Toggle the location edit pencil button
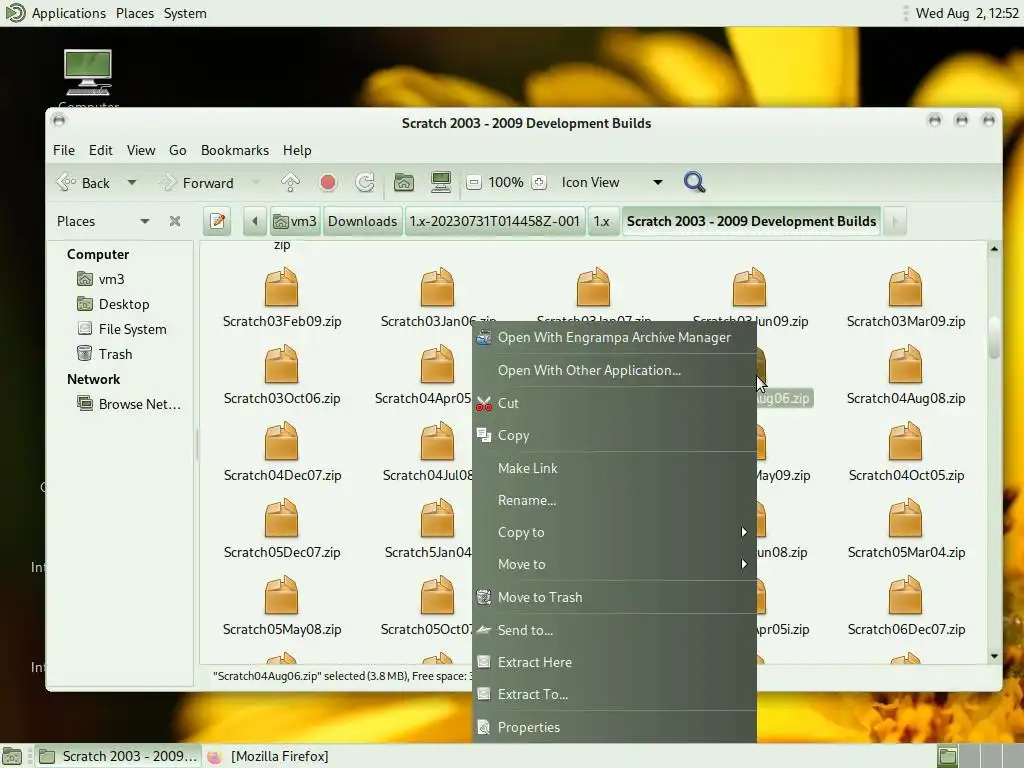 tap(217, 221)
